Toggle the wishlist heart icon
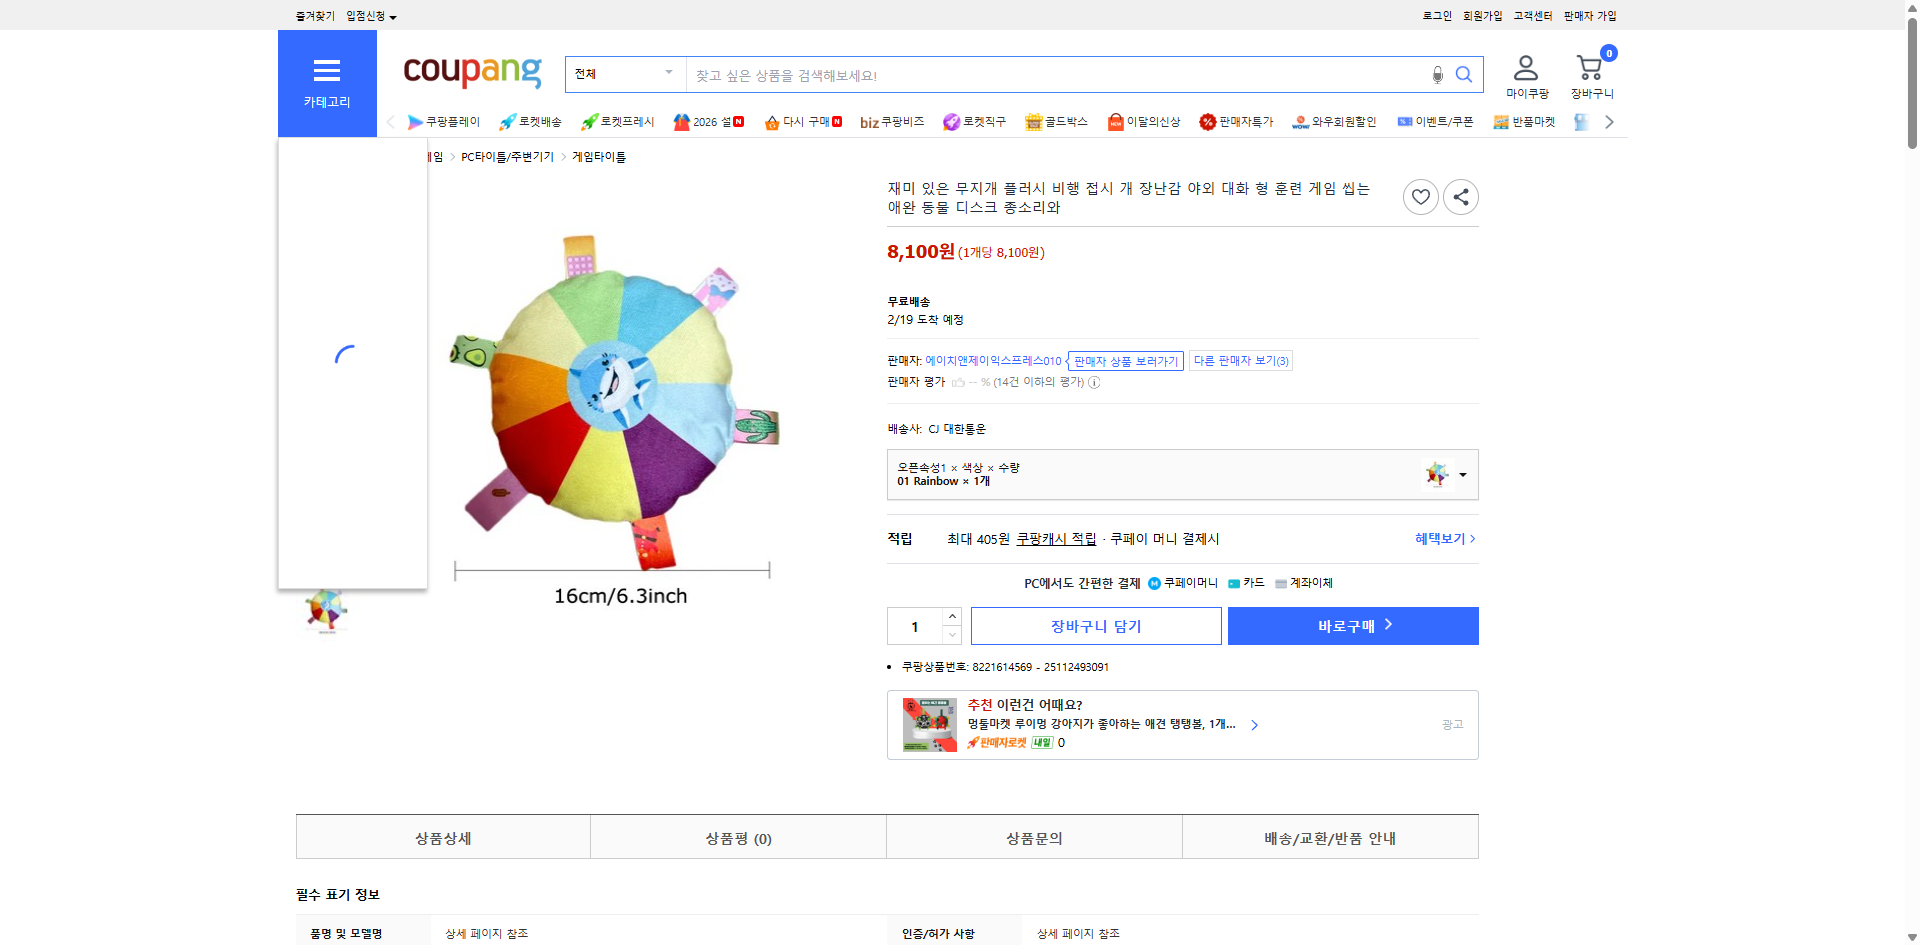 click(1421, 196)
